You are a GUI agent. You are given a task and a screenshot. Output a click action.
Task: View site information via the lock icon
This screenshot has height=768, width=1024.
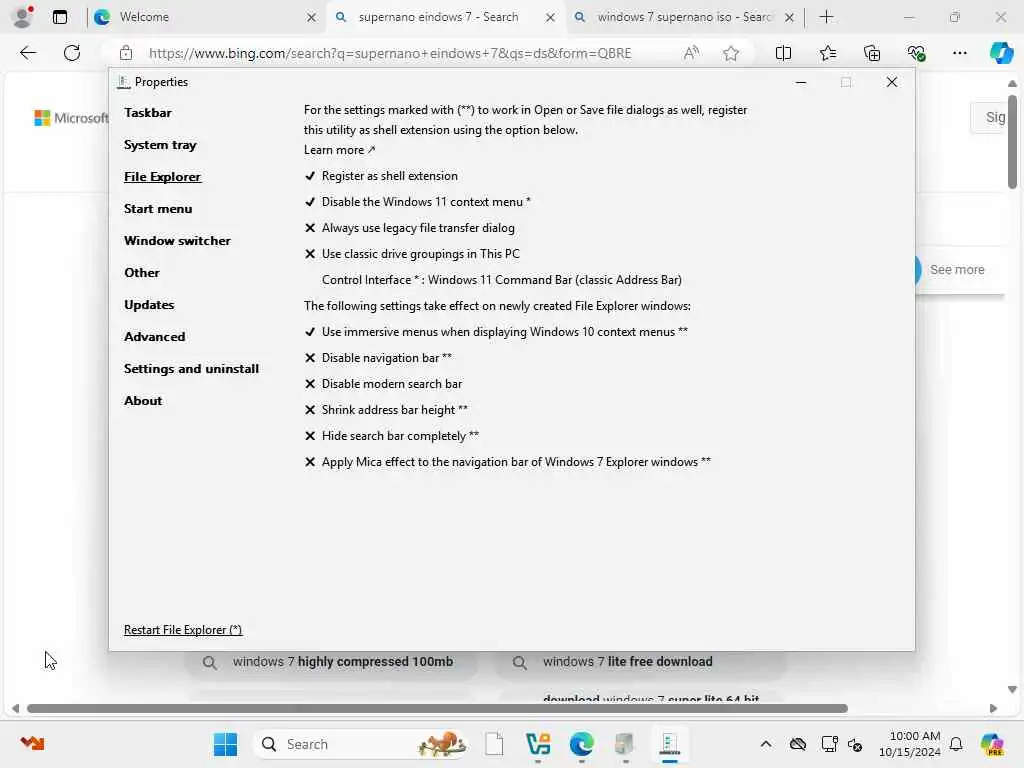click(126, 53)
